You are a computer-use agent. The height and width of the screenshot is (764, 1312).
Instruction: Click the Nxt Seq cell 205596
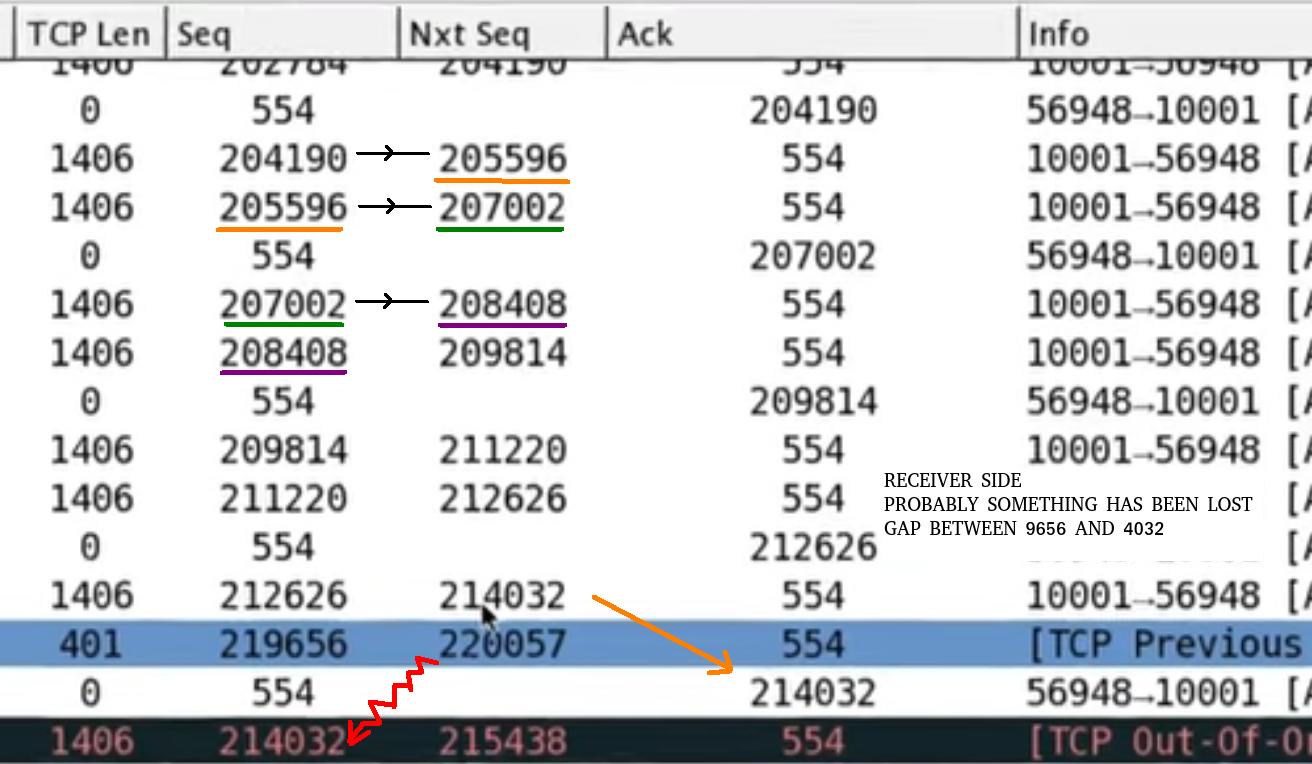click(502, 159)
